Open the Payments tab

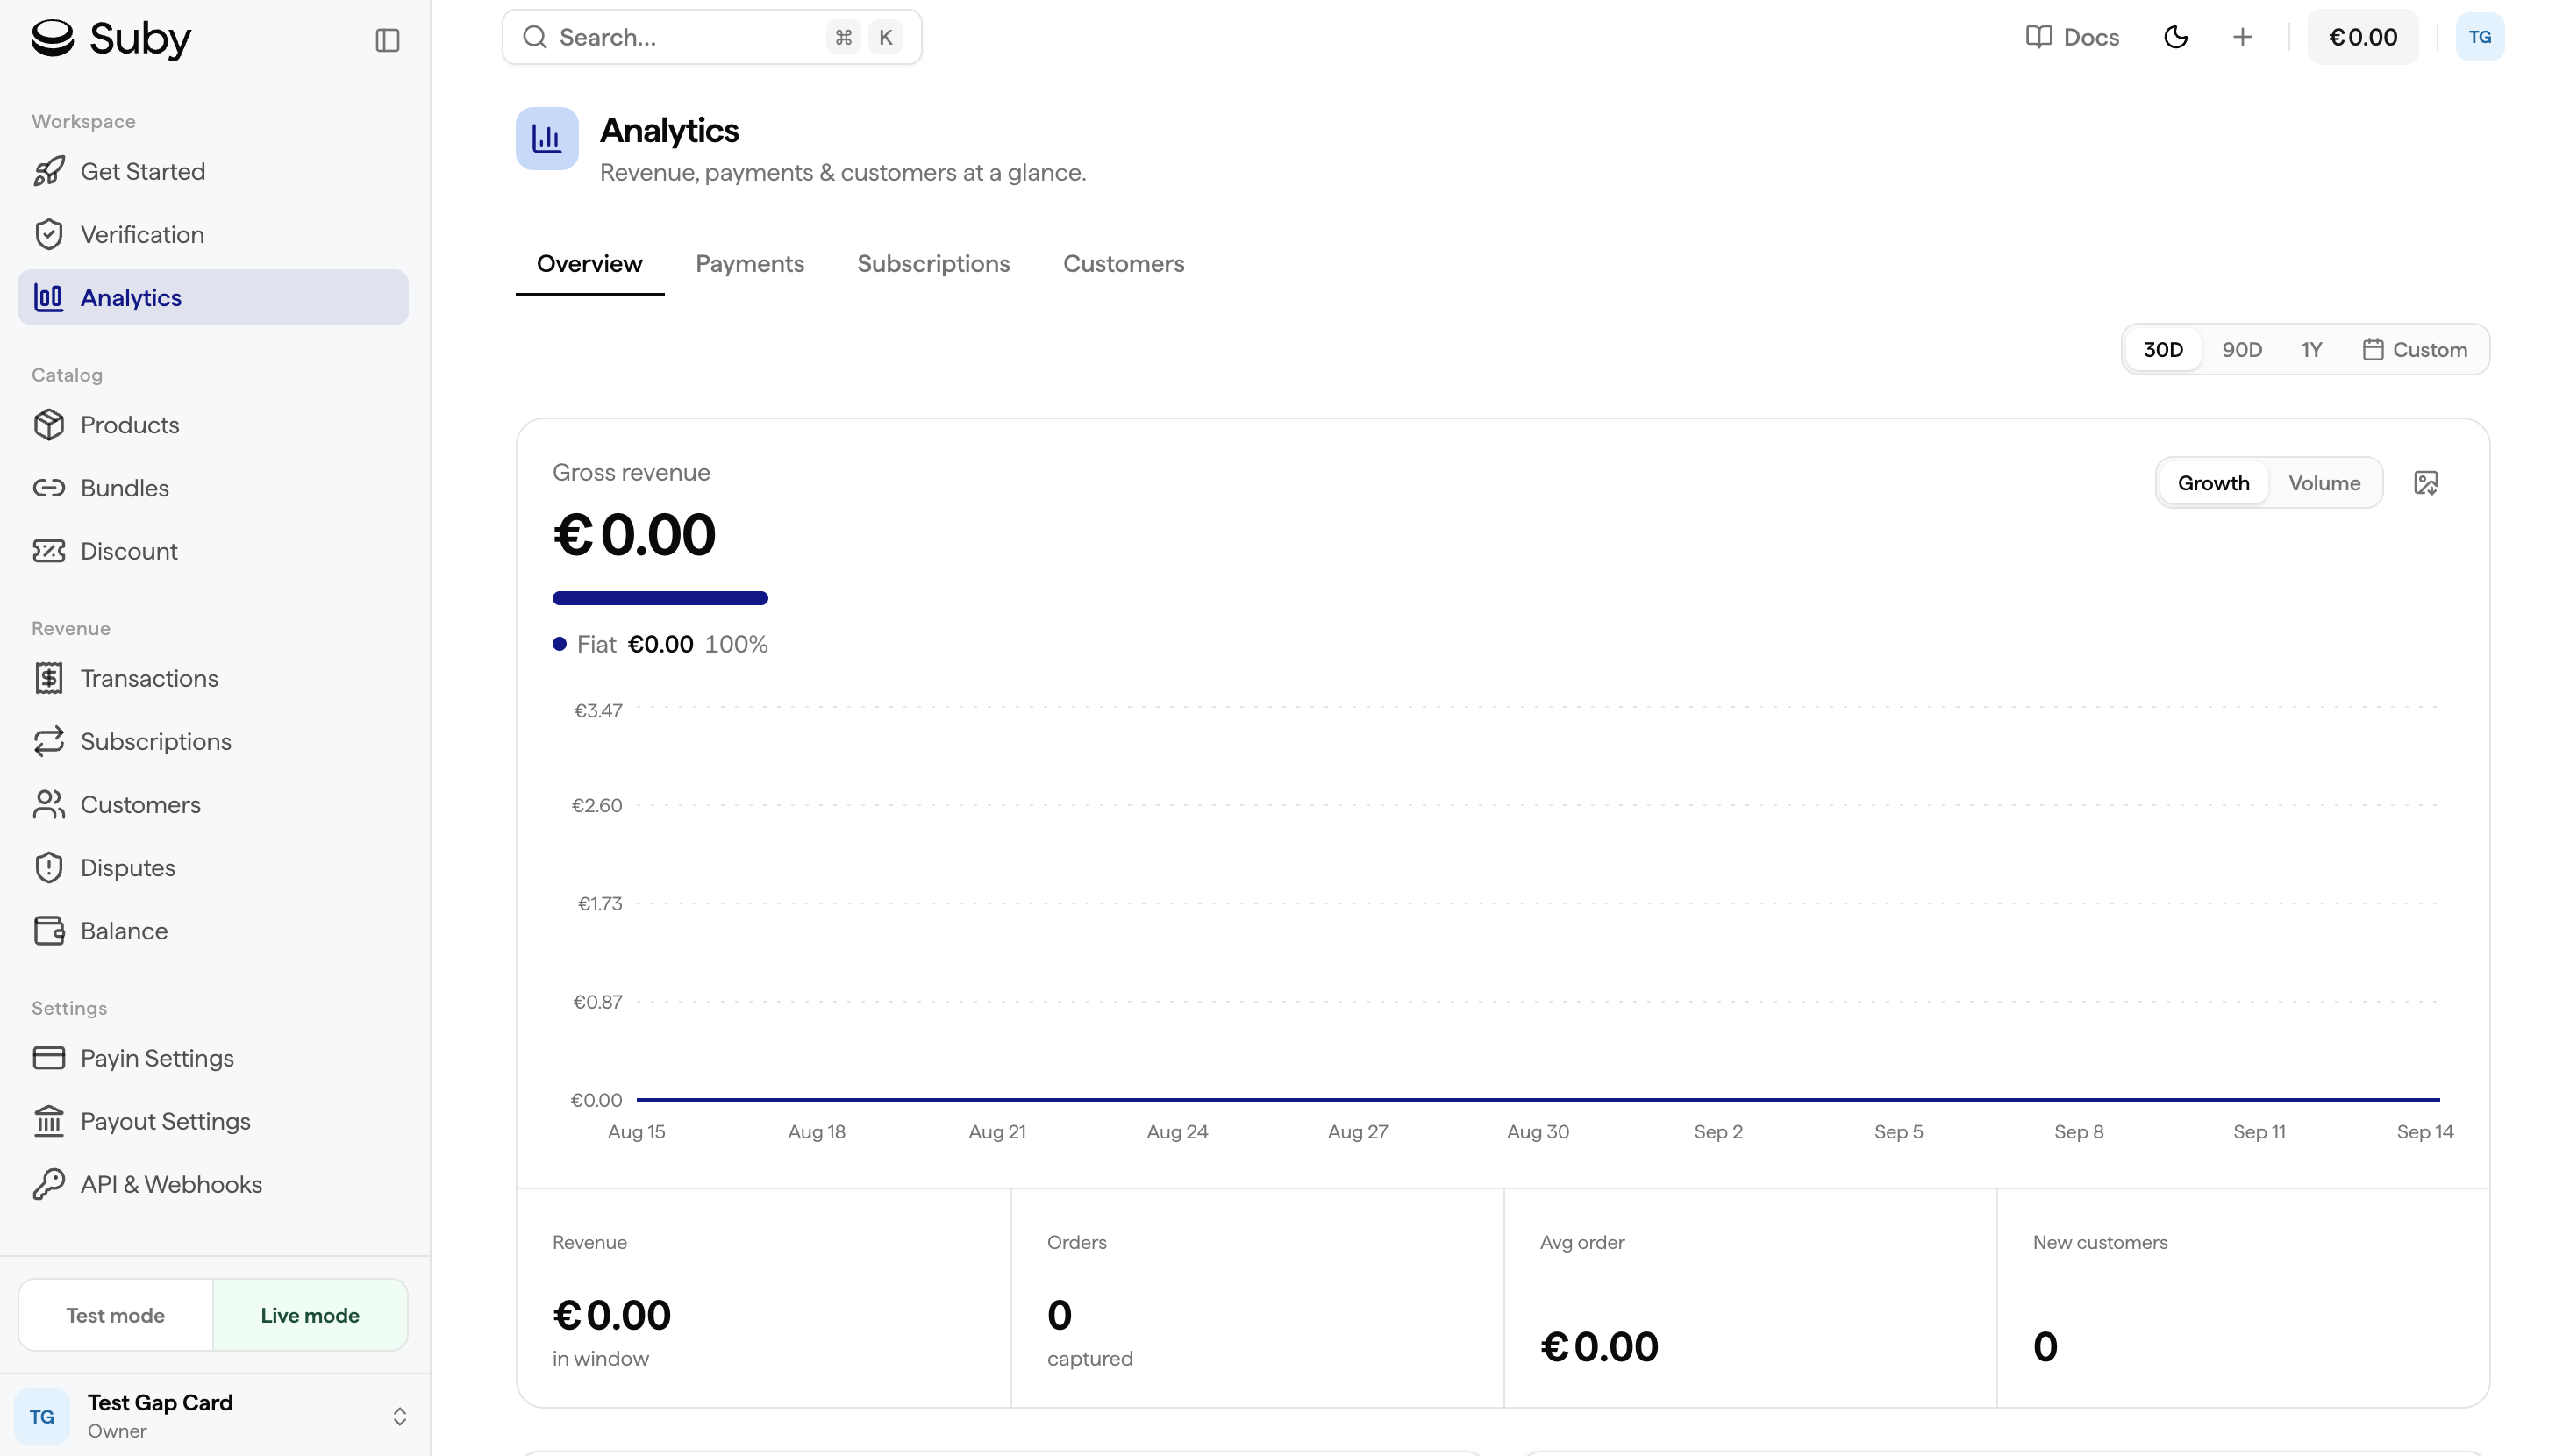[x=750, y=264]
